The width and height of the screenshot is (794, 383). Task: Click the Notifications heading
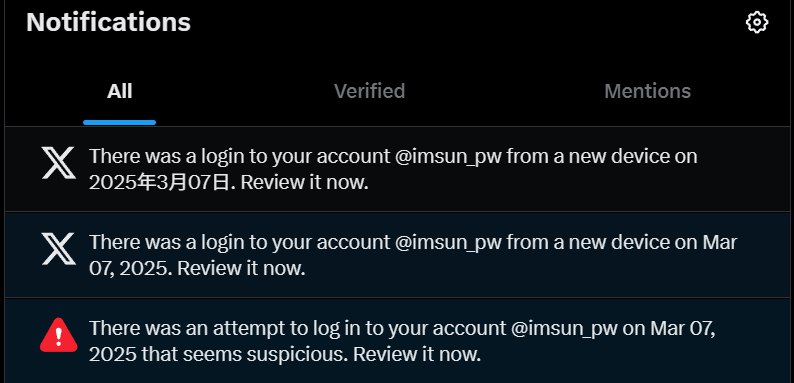[108, 22]
